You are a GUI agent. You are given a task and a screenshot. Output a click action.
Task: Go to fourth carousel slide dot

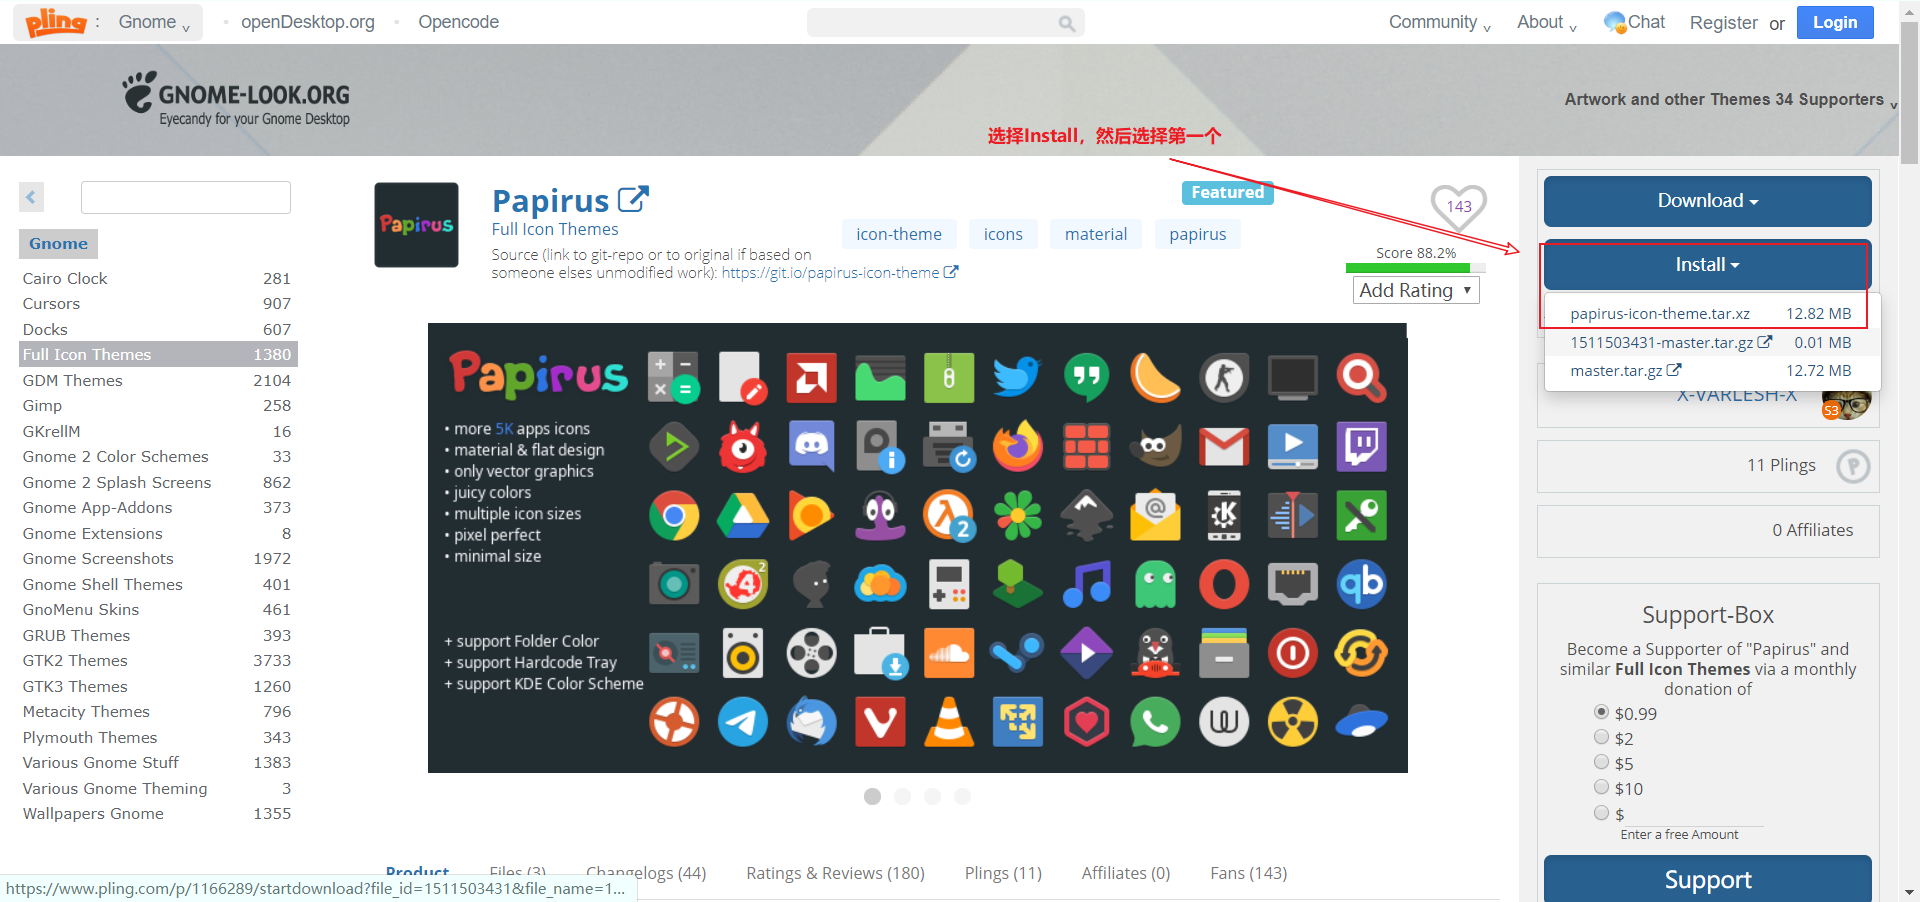[962, 796]
